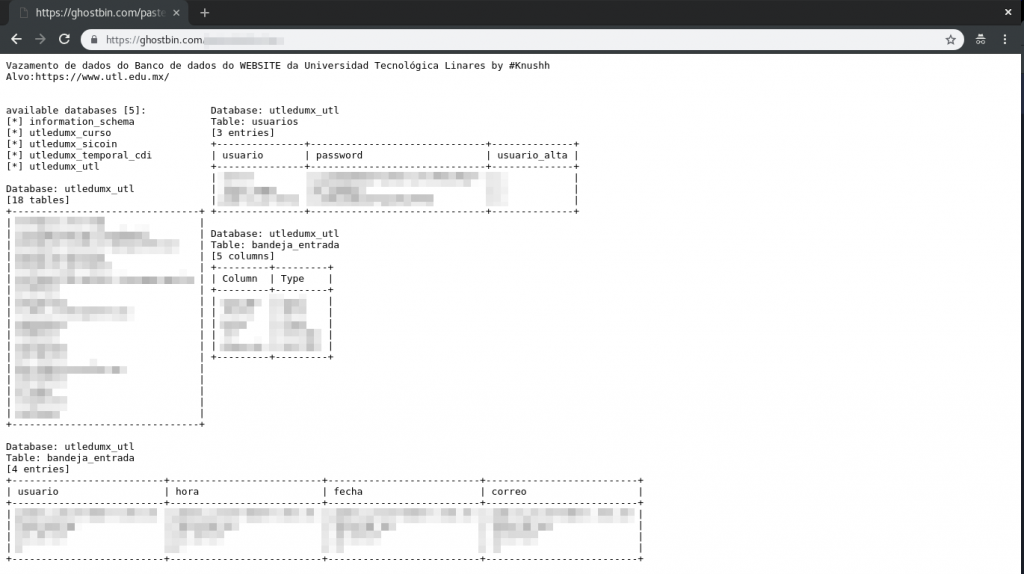1024x574 pixels.
Task: Select the 'password' column header
Action: pos(339,155)
